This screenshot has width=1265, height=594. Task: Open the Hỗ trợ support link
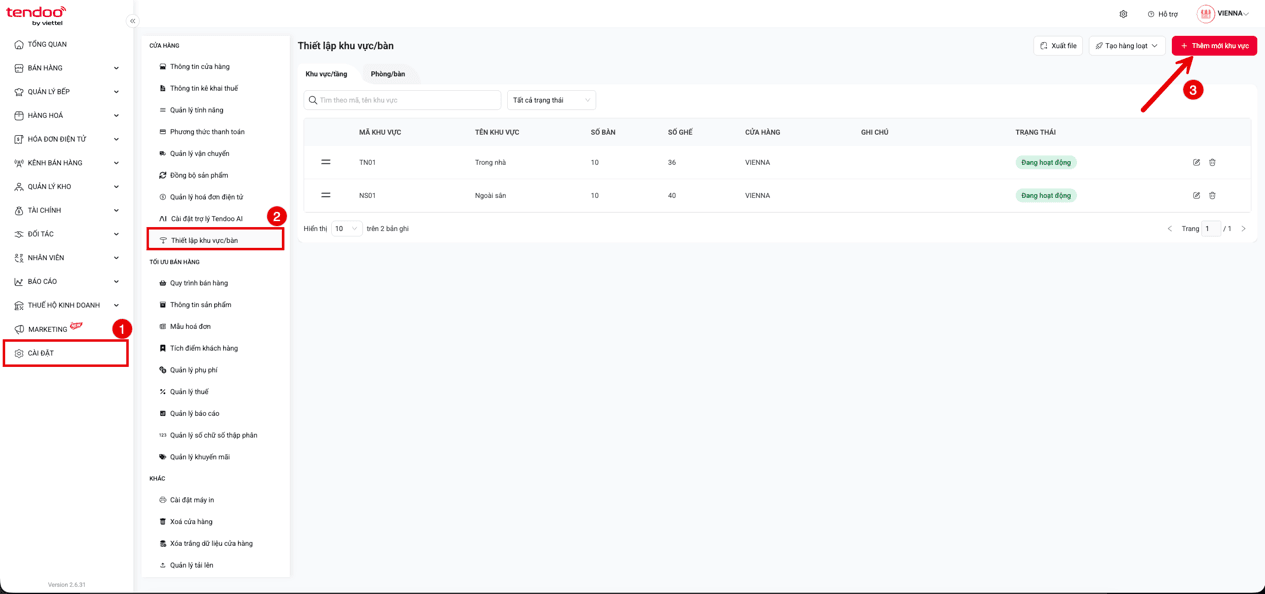click(x=1163, y=14)
